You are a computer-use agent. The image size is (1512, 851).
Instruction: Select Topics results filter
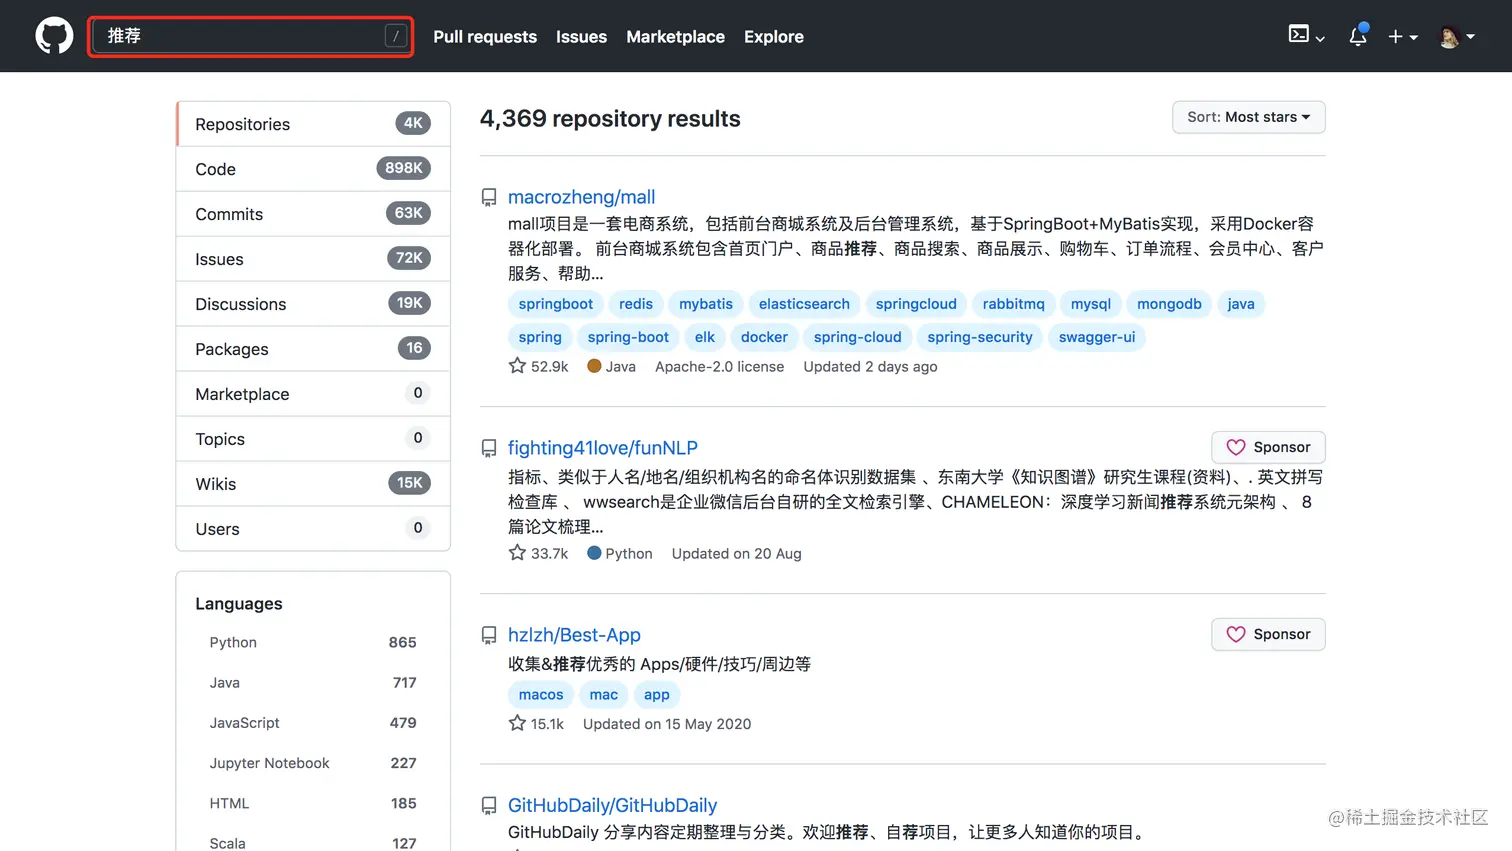(313, 439)
